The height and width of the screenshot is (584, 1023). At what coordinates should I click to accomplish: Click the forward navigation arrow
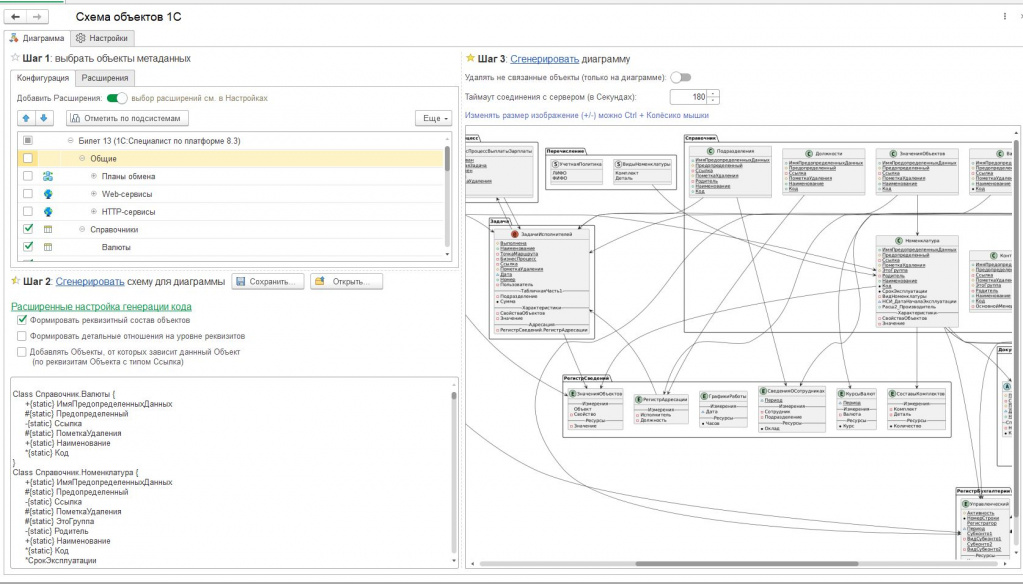pos(38,17)
